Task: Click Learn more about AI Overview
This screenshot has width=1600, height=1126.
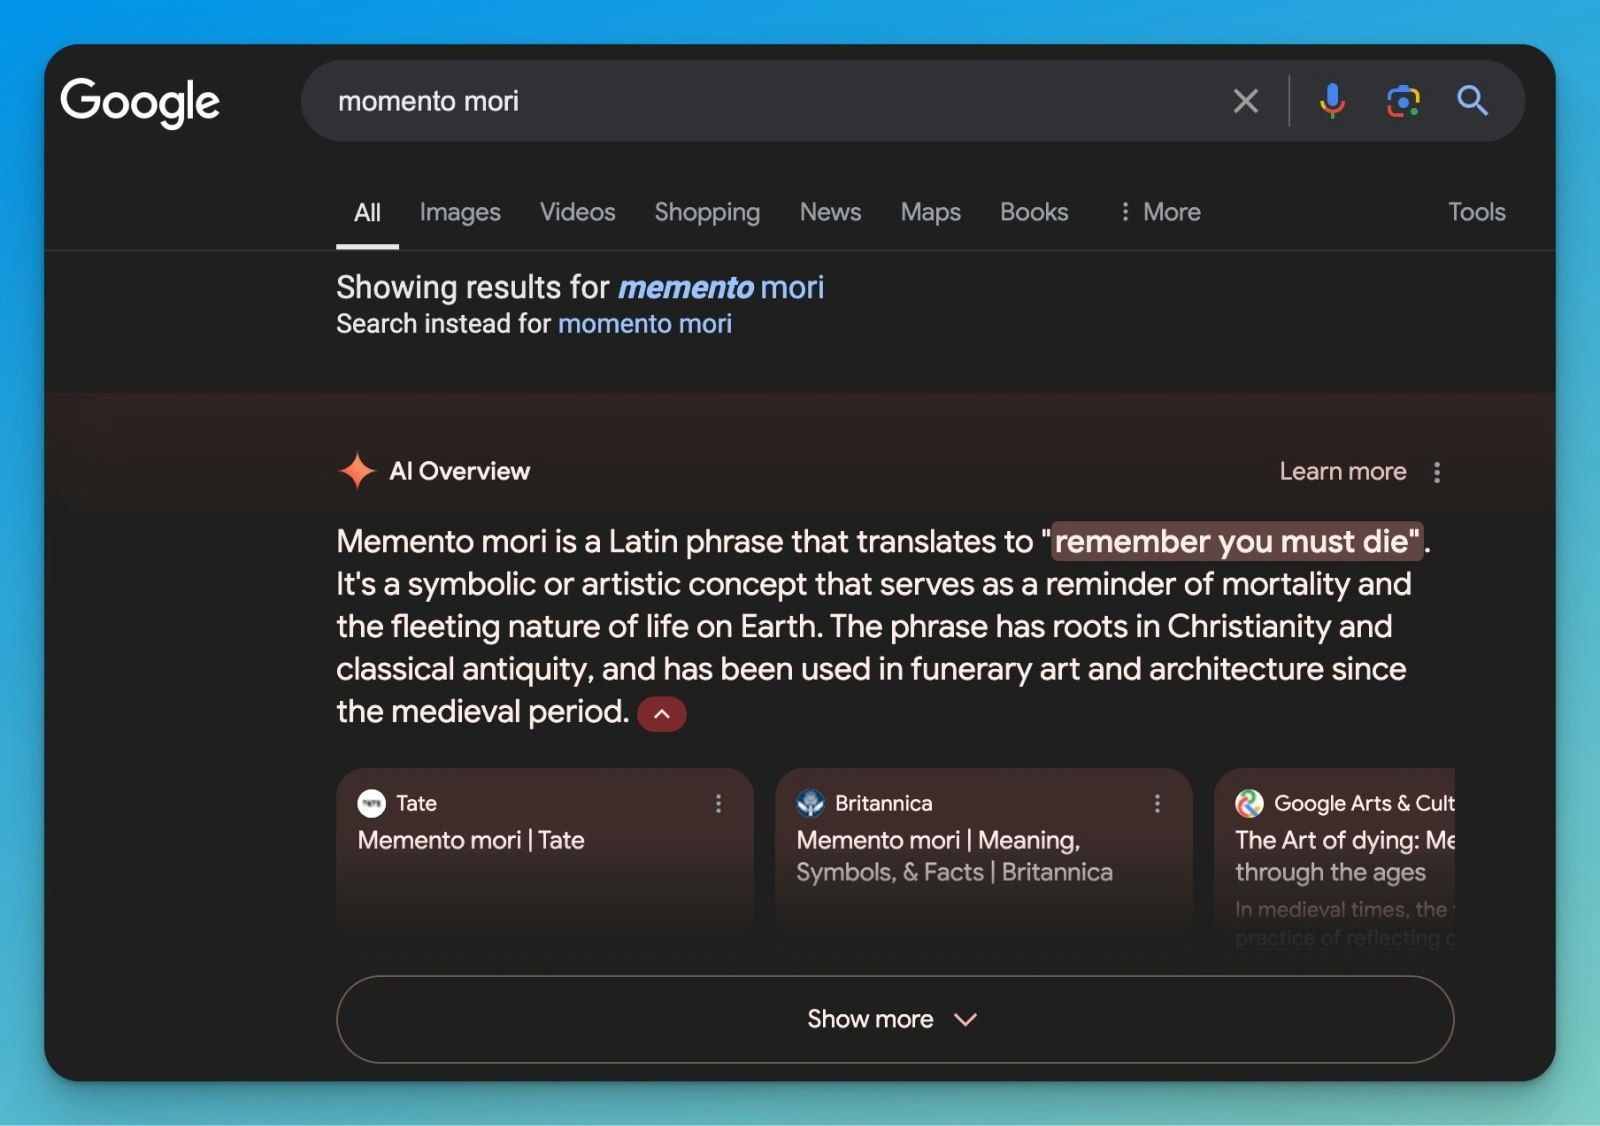Action: 1343,471
